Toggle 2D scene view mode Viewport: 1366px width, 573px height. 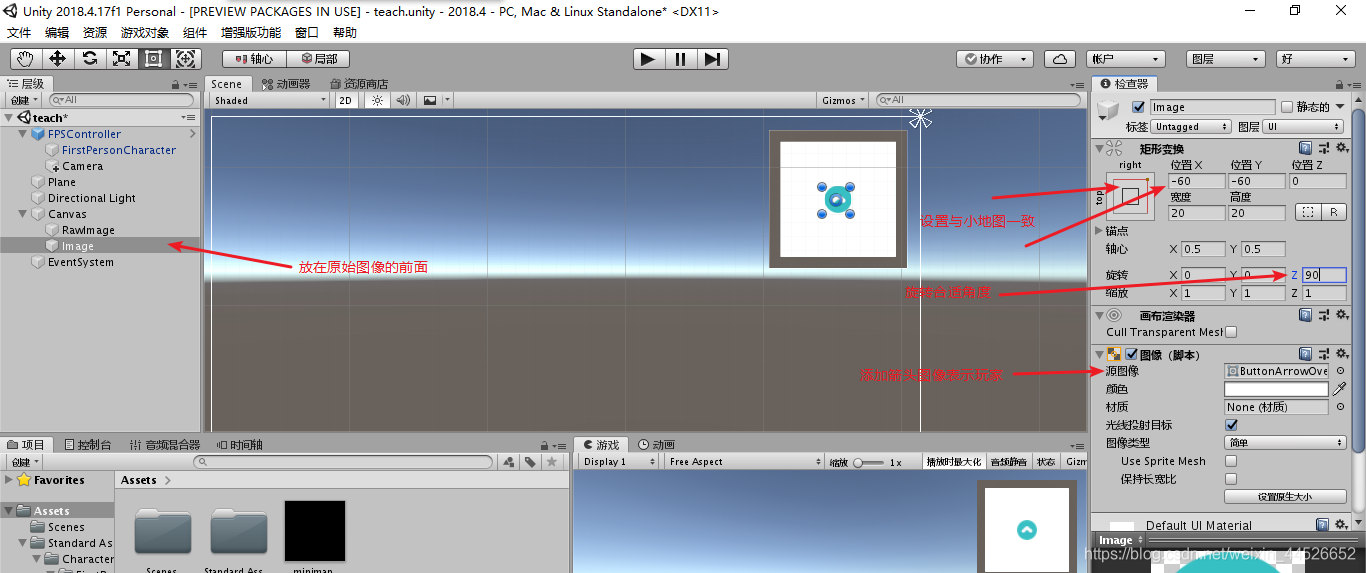click(x=346, y=100)
